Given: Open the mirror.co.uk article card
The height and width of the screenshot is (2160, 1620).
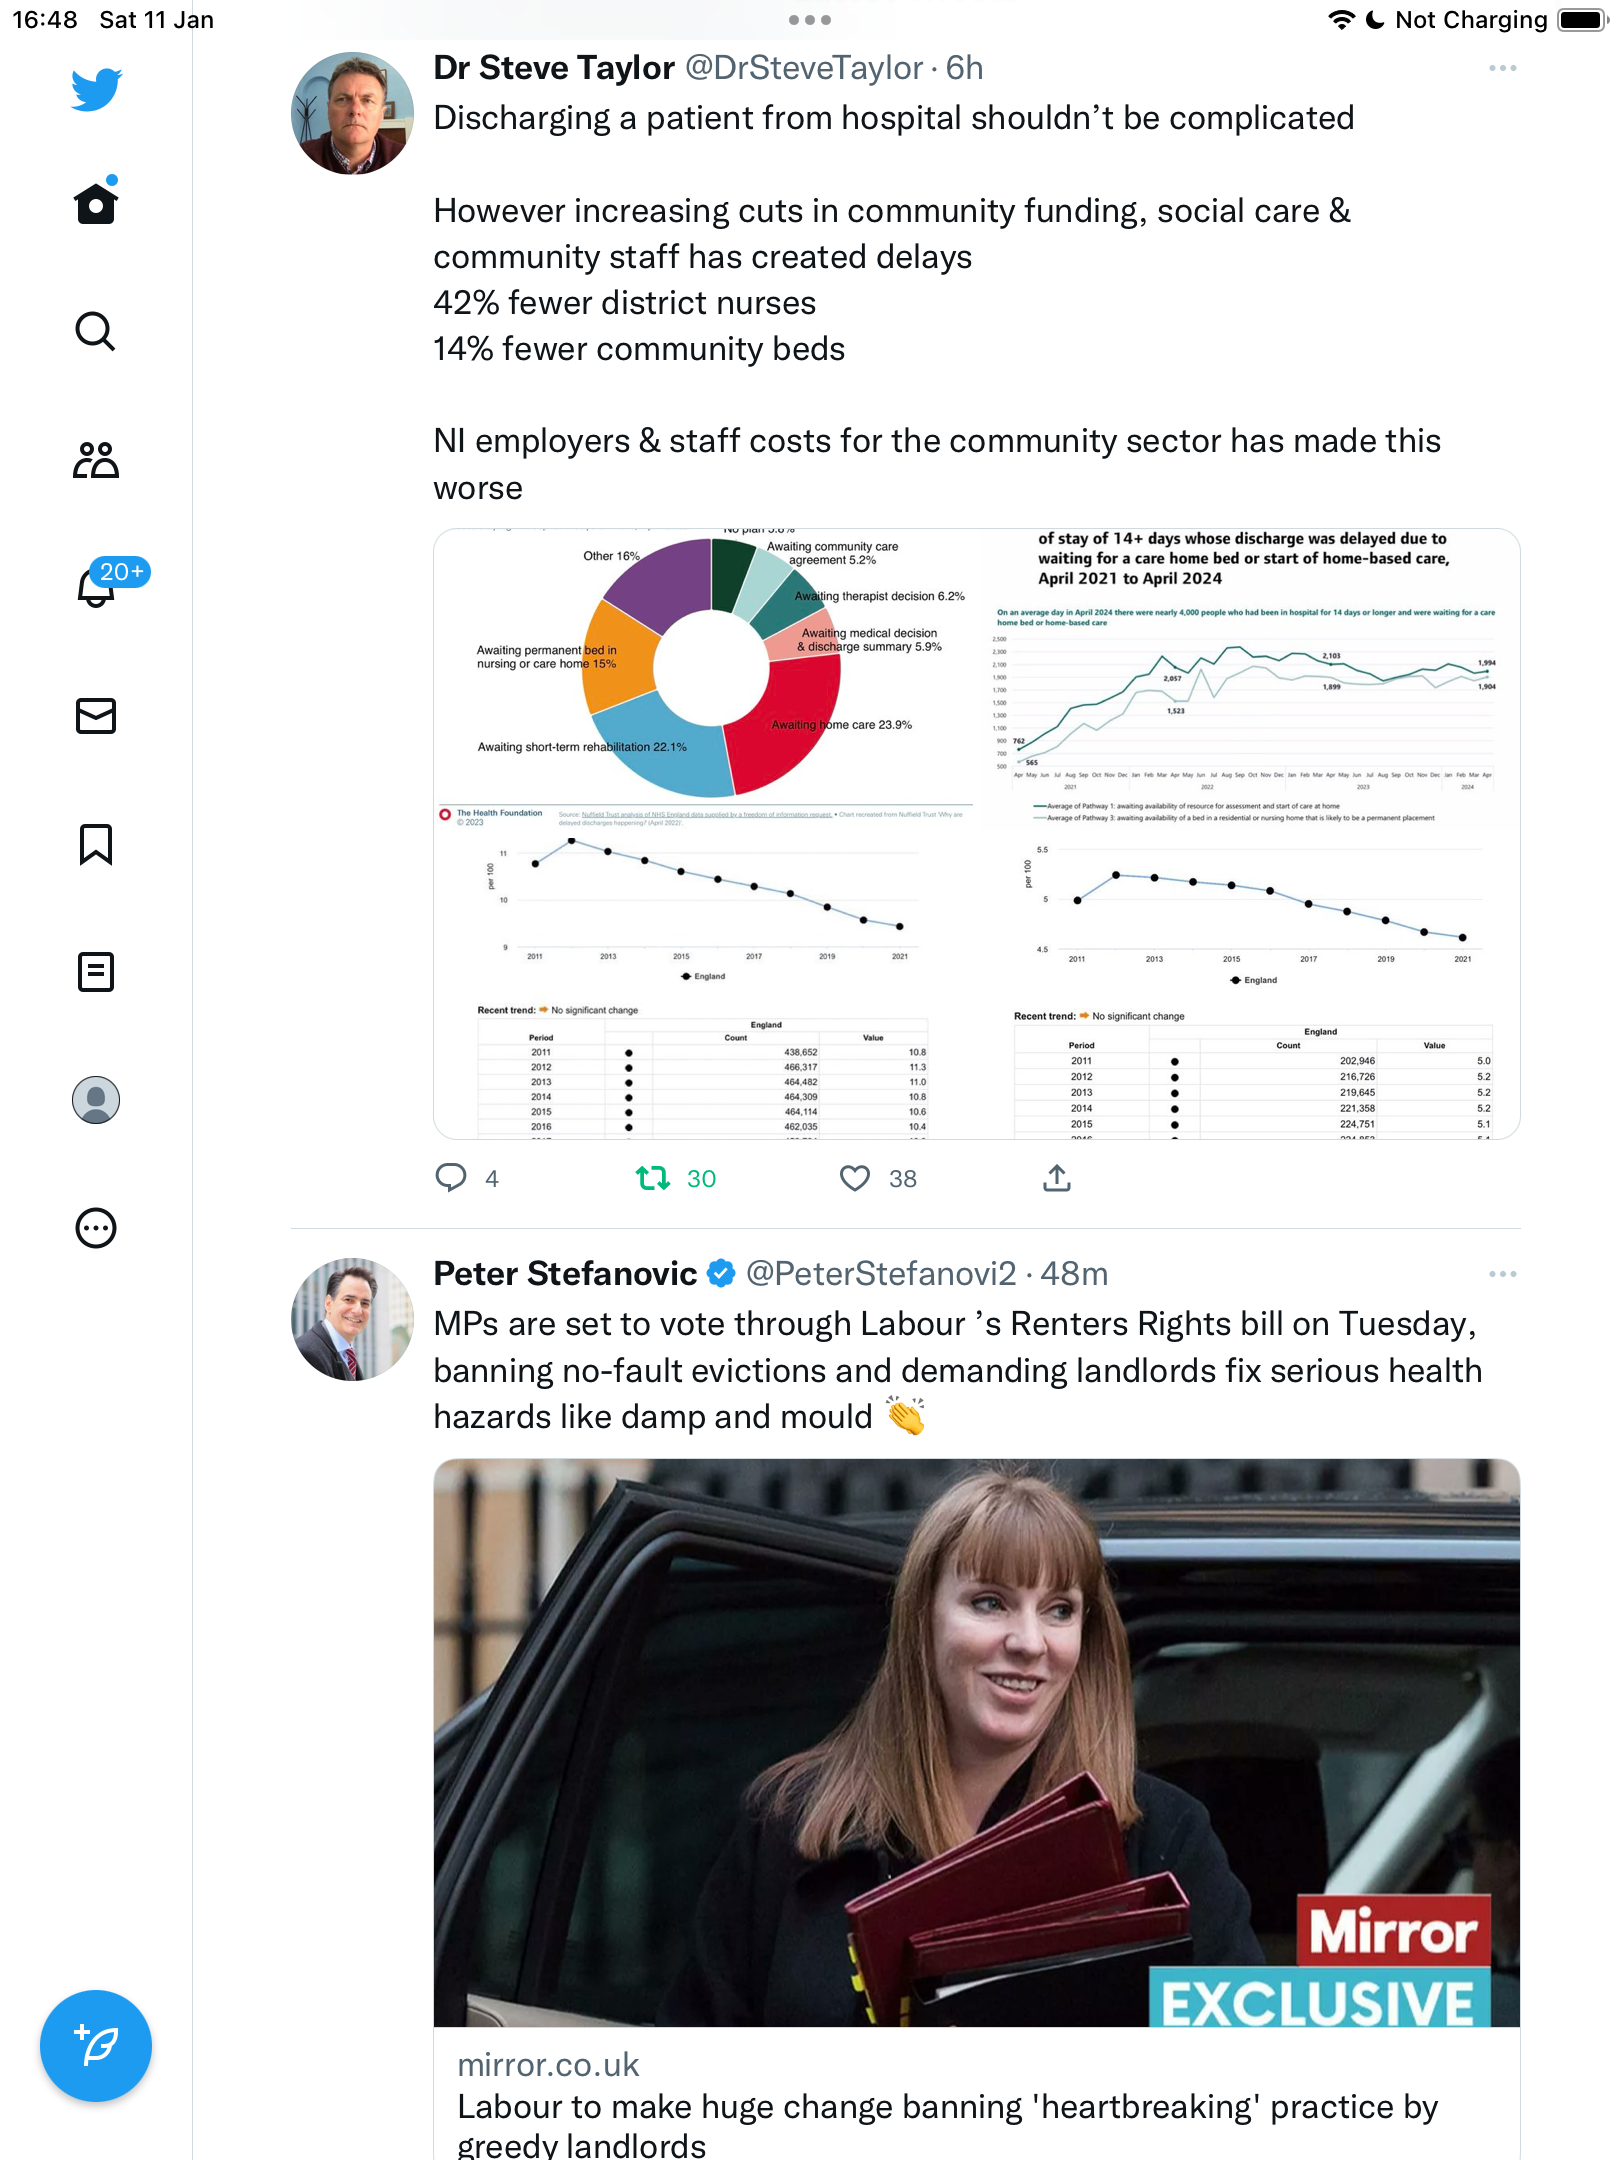Looking at the screenshot, I should (977, 1808).
